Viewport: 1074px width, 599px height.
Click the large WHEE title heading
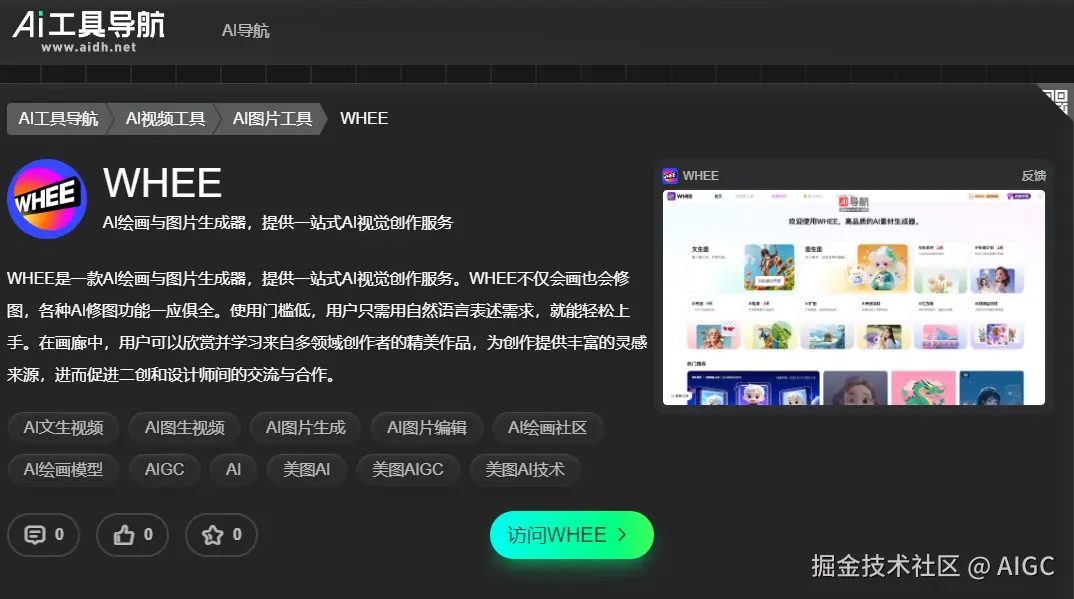[162, 183]
